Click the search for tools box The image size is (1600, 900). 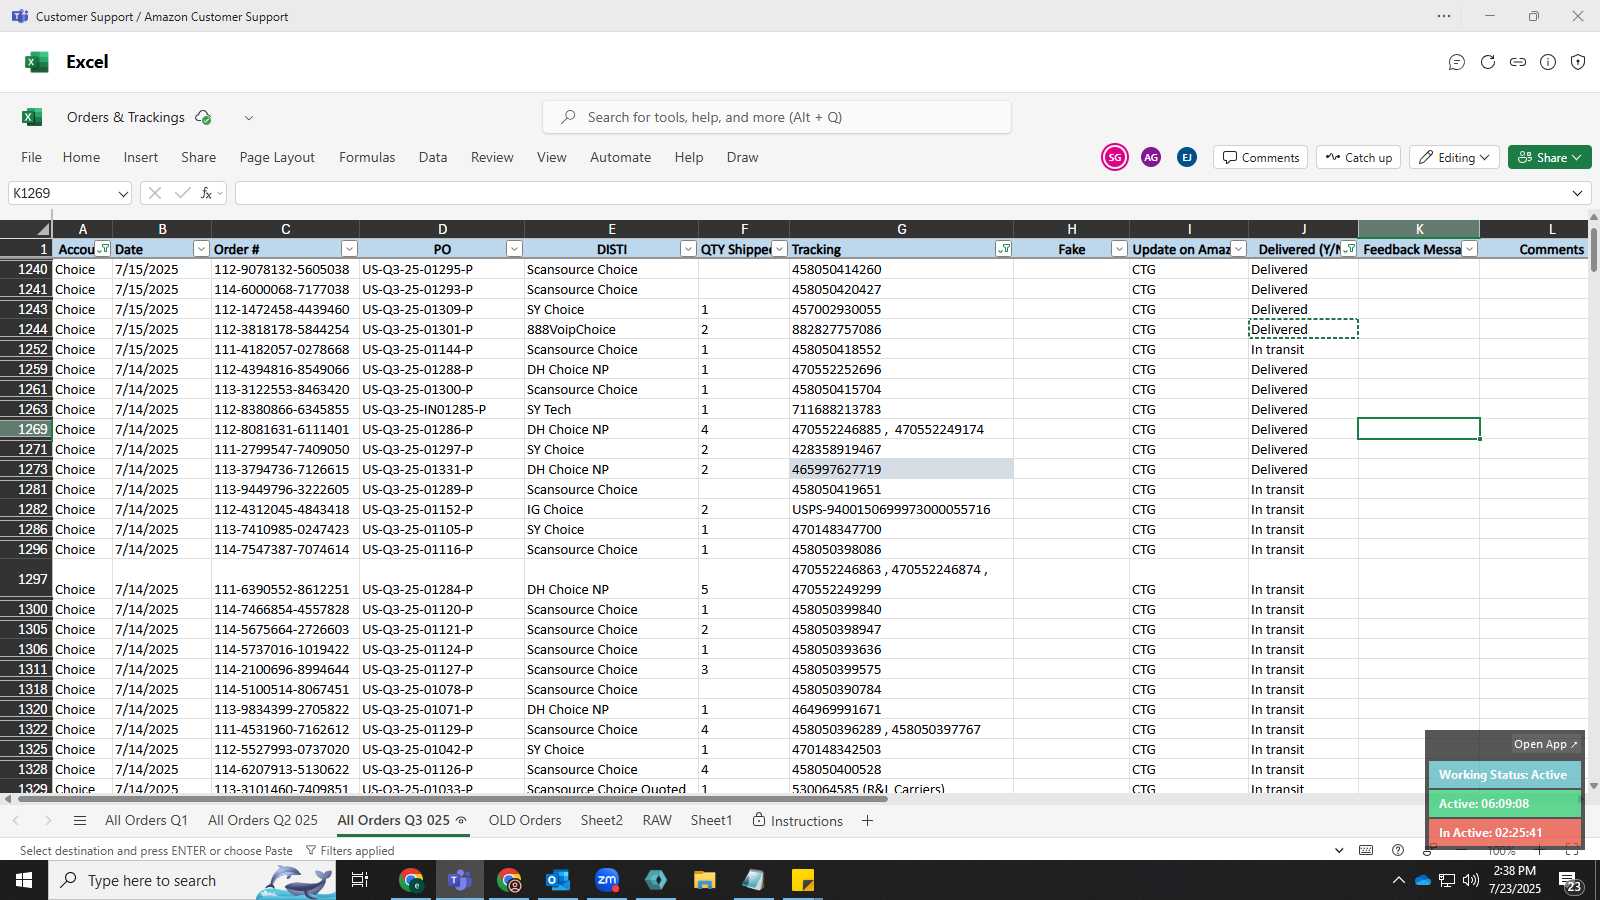pos(777,117)
